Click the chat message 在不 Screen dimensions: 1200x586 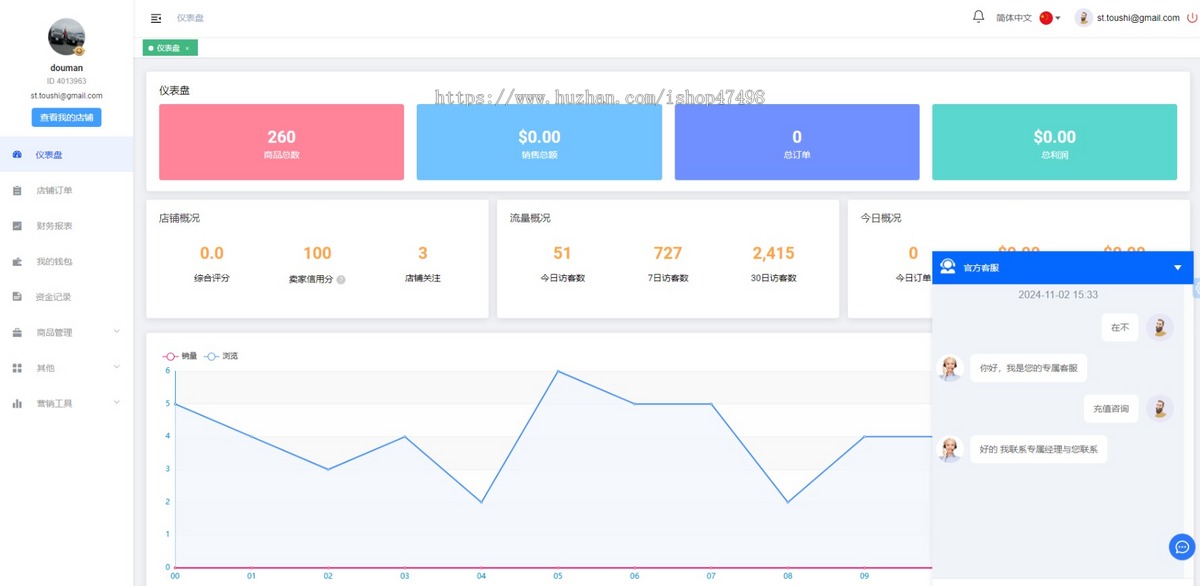[1120, 327]
